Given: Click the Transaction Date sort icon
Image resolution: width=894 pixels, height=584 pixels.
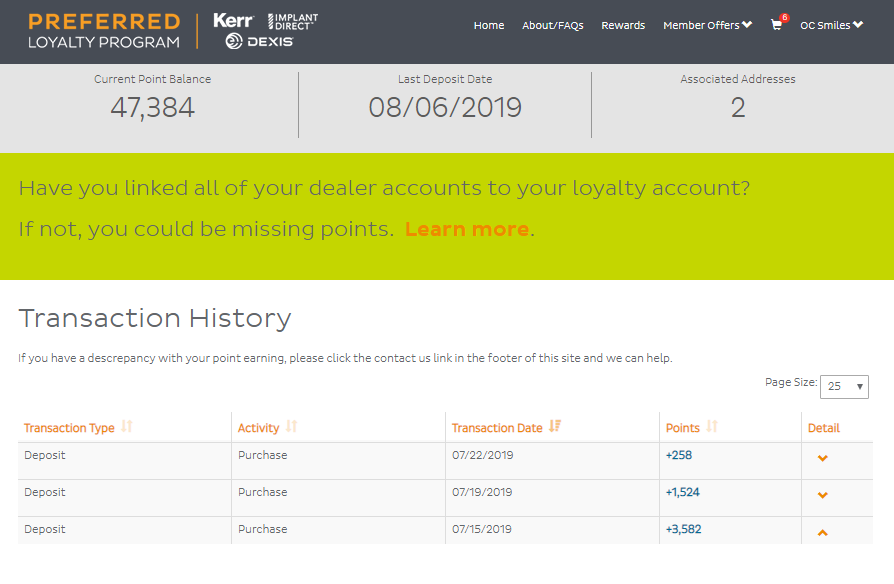Looking at the screenshot, I should [x=555, y=427].
